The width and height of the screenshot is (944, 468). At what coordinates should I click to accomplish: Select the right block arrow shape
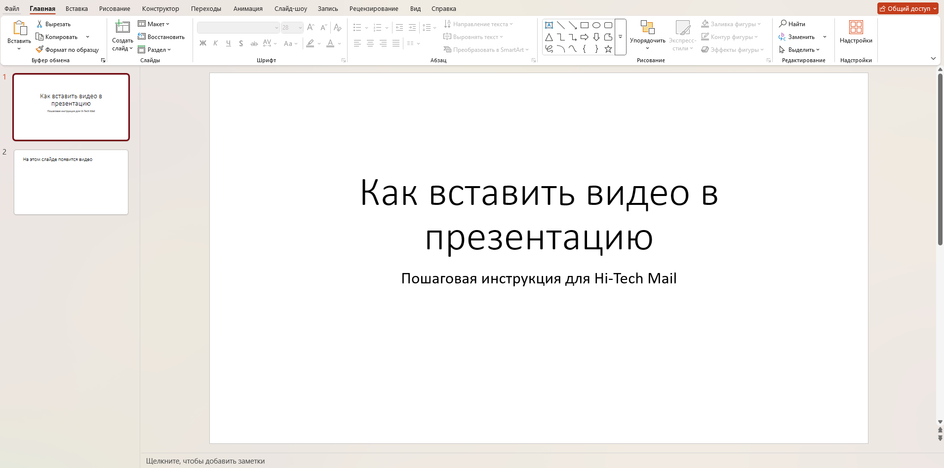[x=584, y=37]
